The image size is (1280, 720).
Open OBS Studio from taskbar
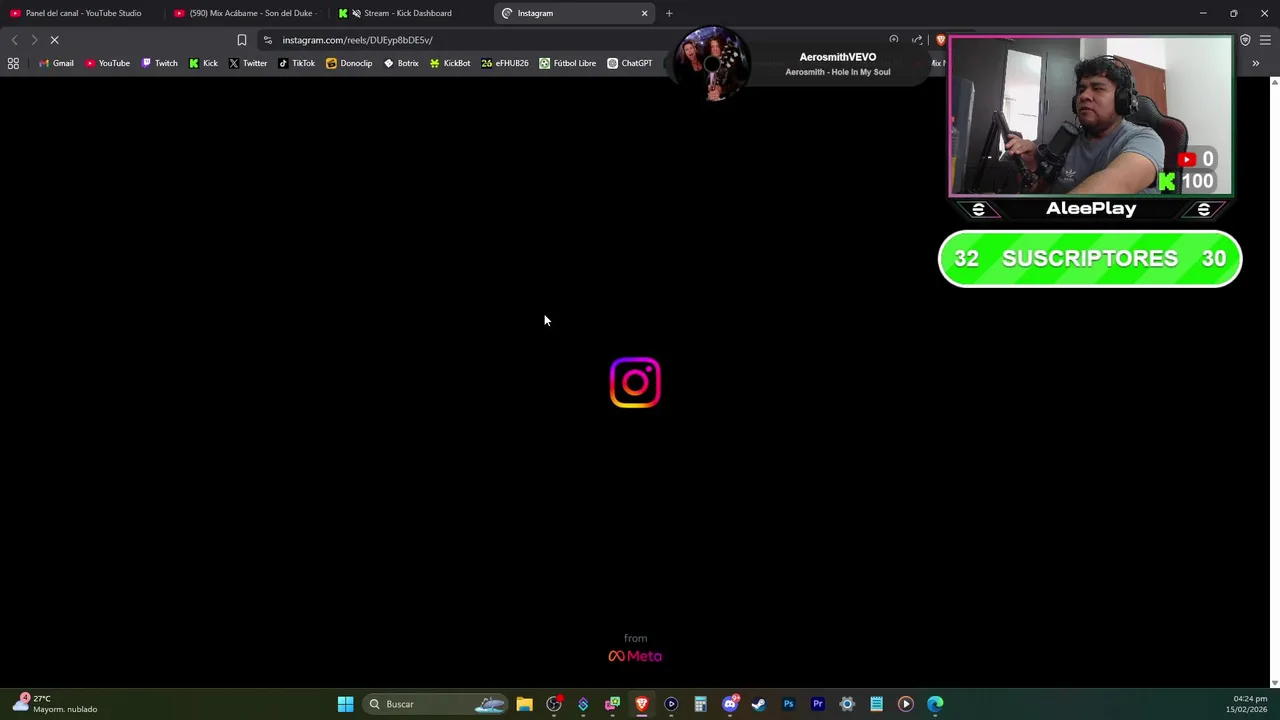(553, 704)
